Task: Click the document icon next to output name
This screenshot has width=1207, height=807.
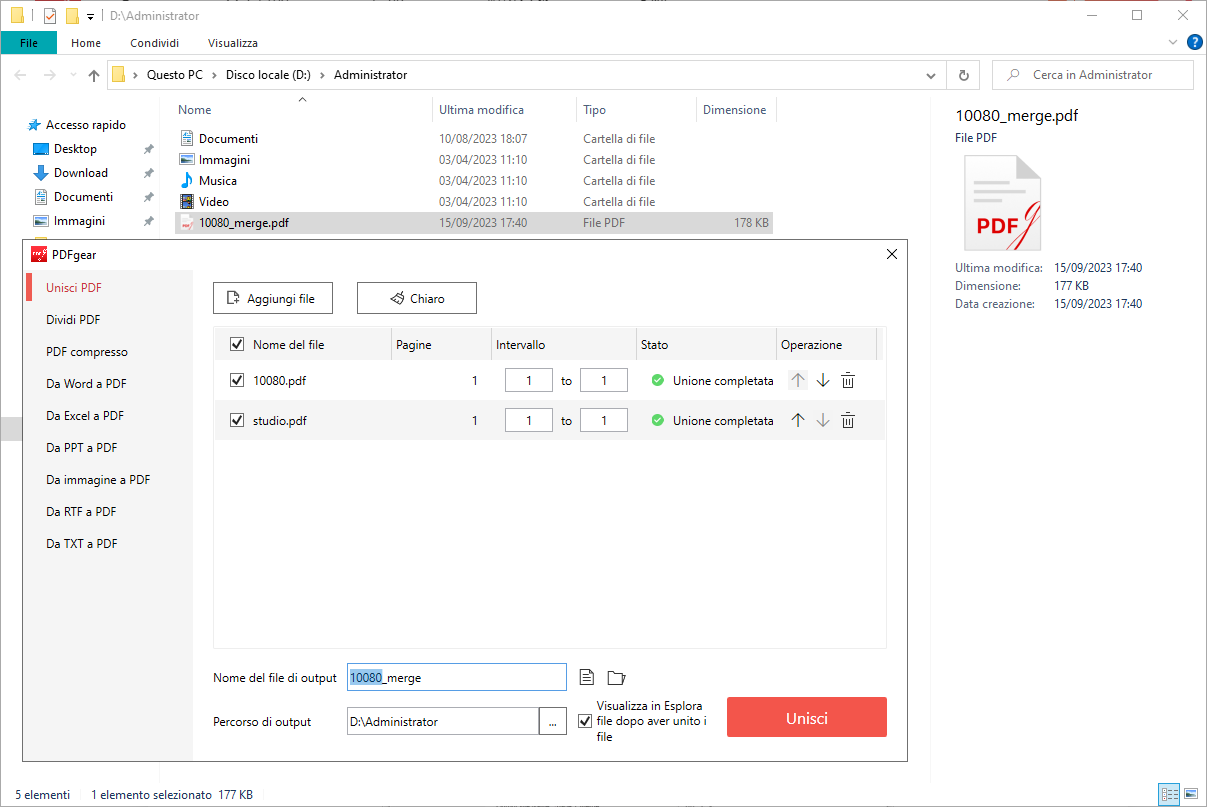Action: click(587, 678)
